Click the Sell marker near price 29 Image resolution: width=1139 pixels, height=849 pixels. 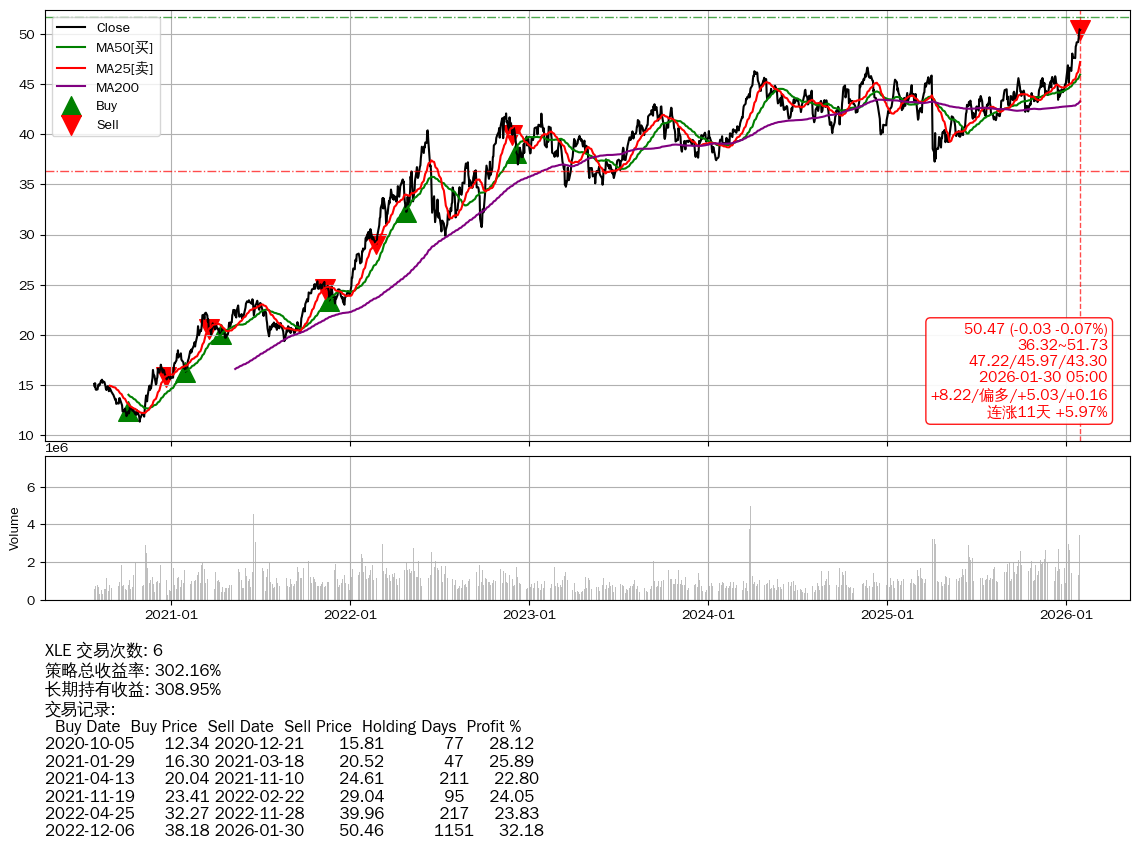376,243
